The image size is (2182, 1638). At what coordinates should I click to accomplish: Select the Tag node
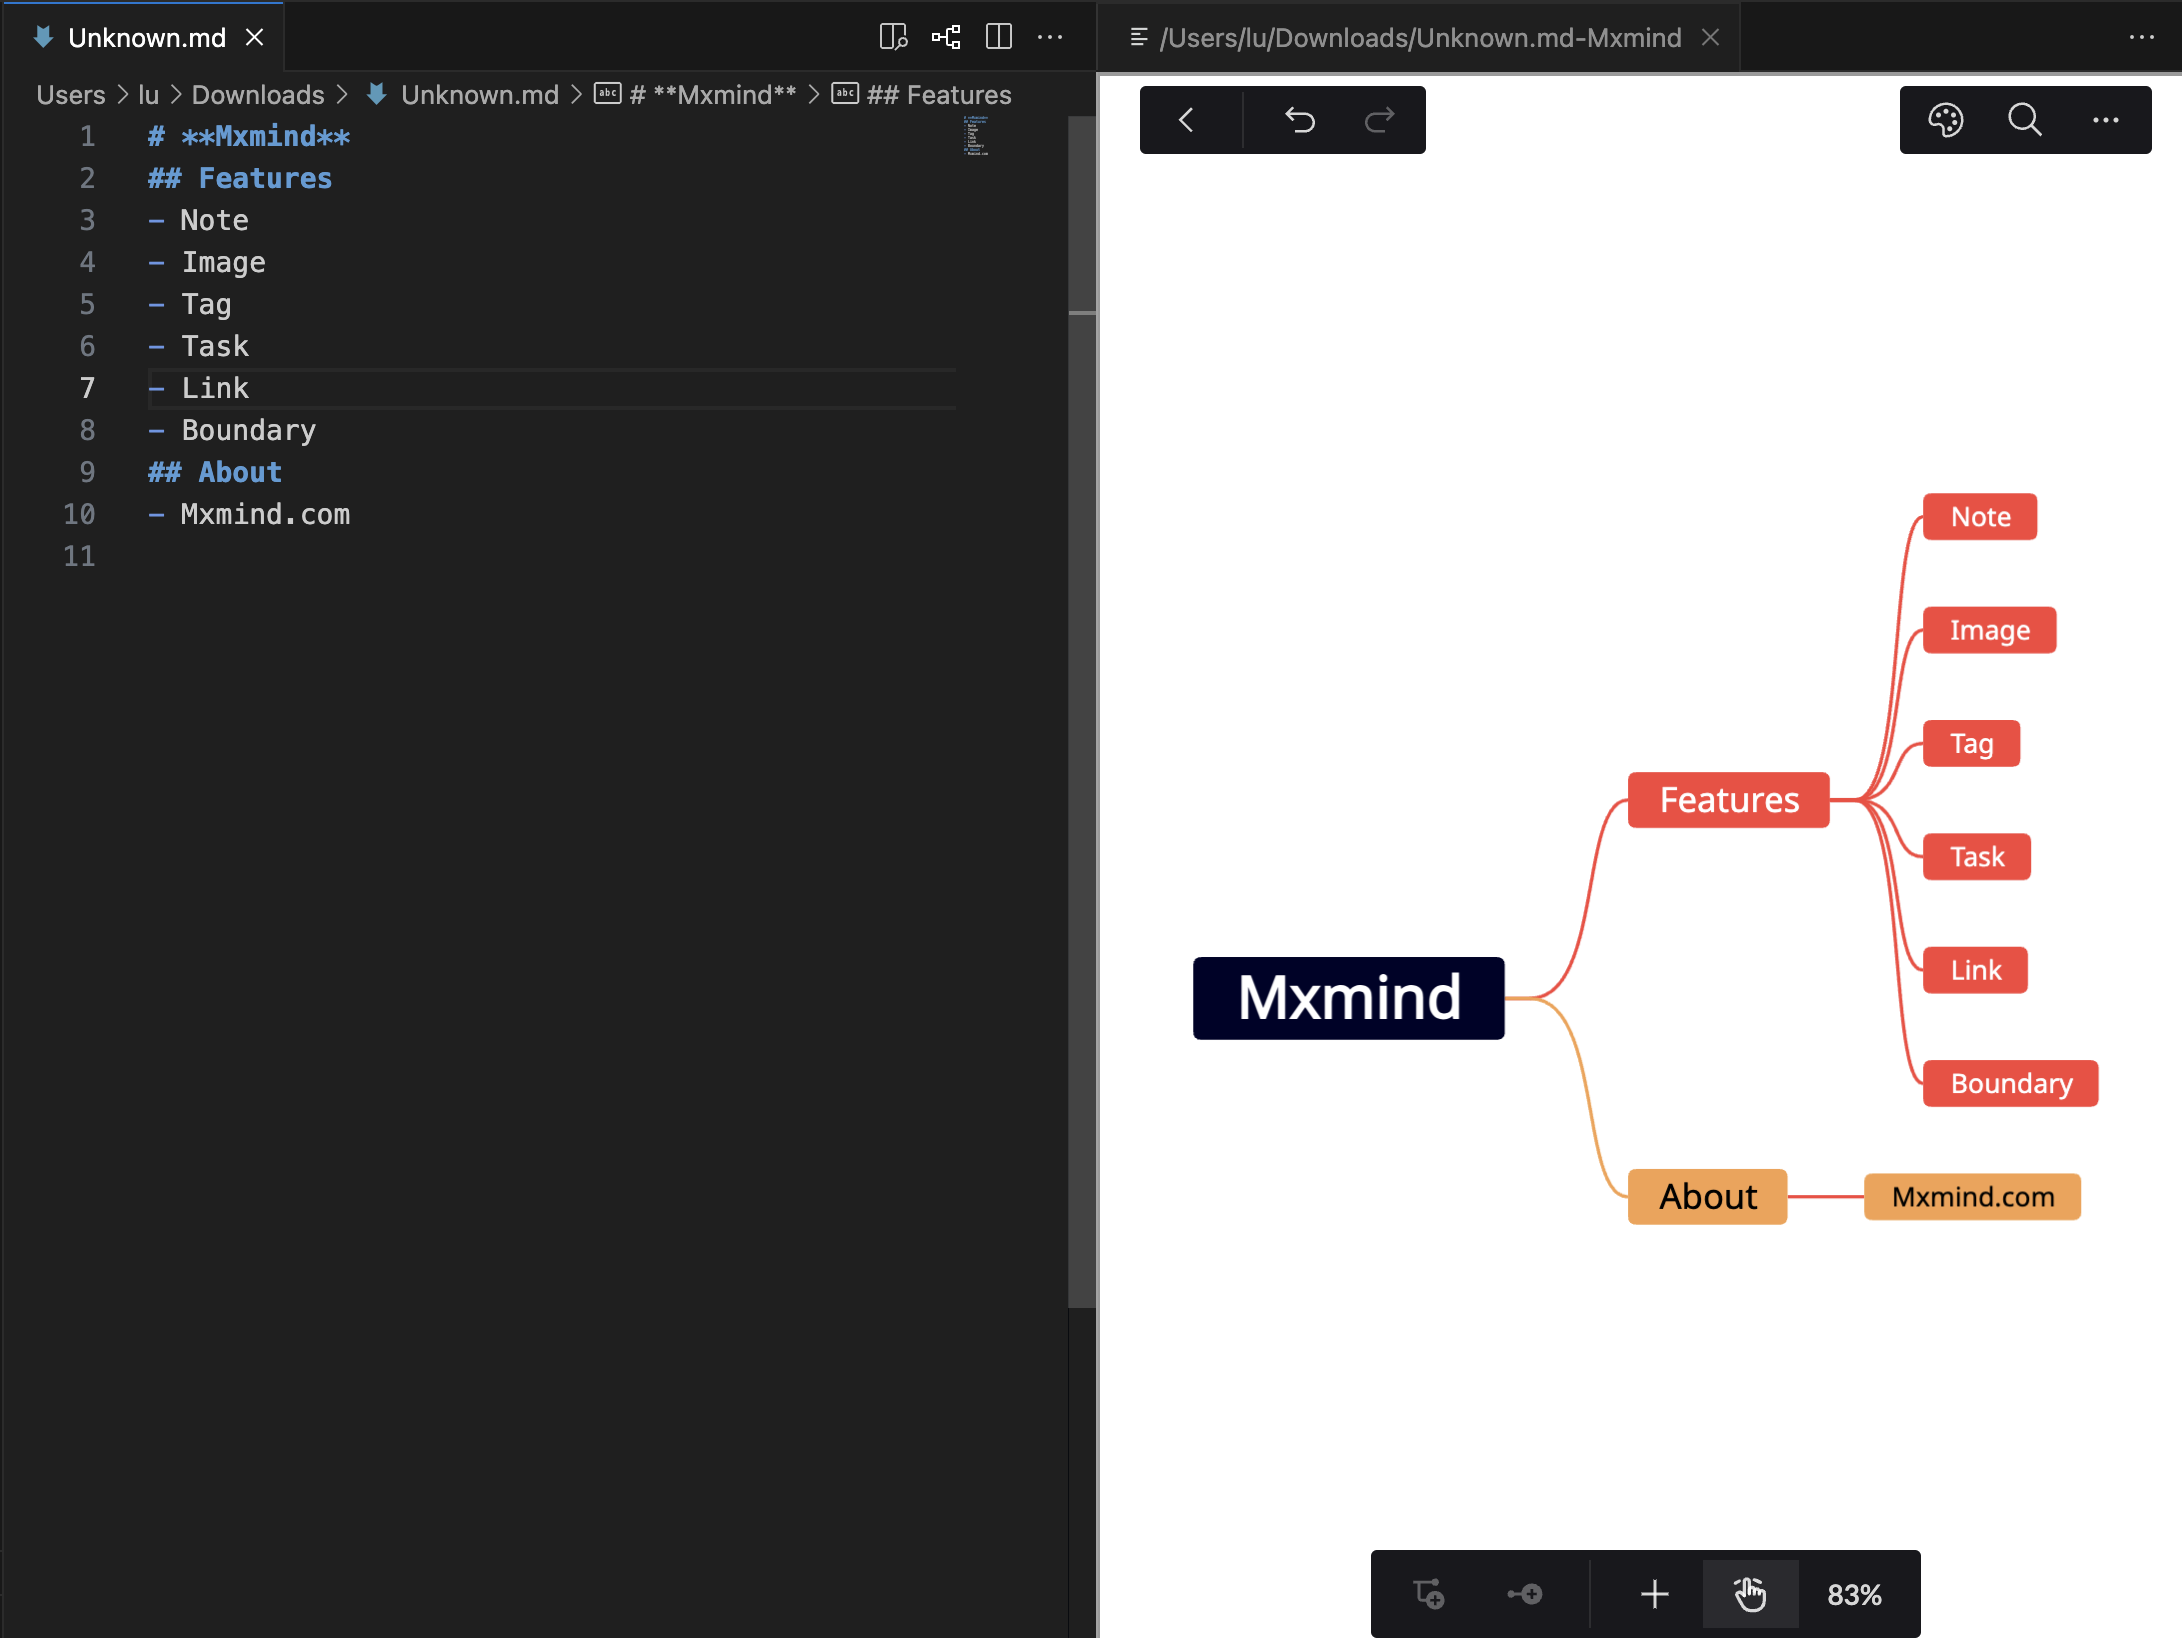(x=1972, y=743)
